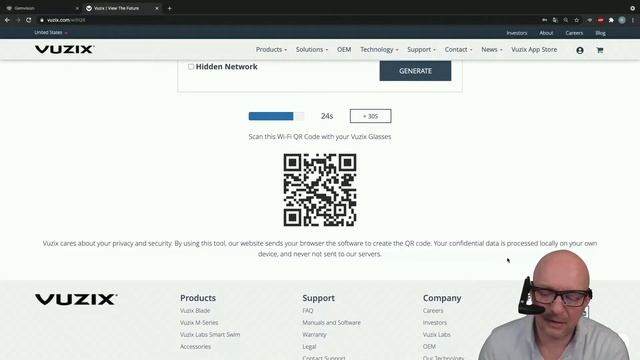Open the Legal footer link
640x360 pixels.
point(309,347)
